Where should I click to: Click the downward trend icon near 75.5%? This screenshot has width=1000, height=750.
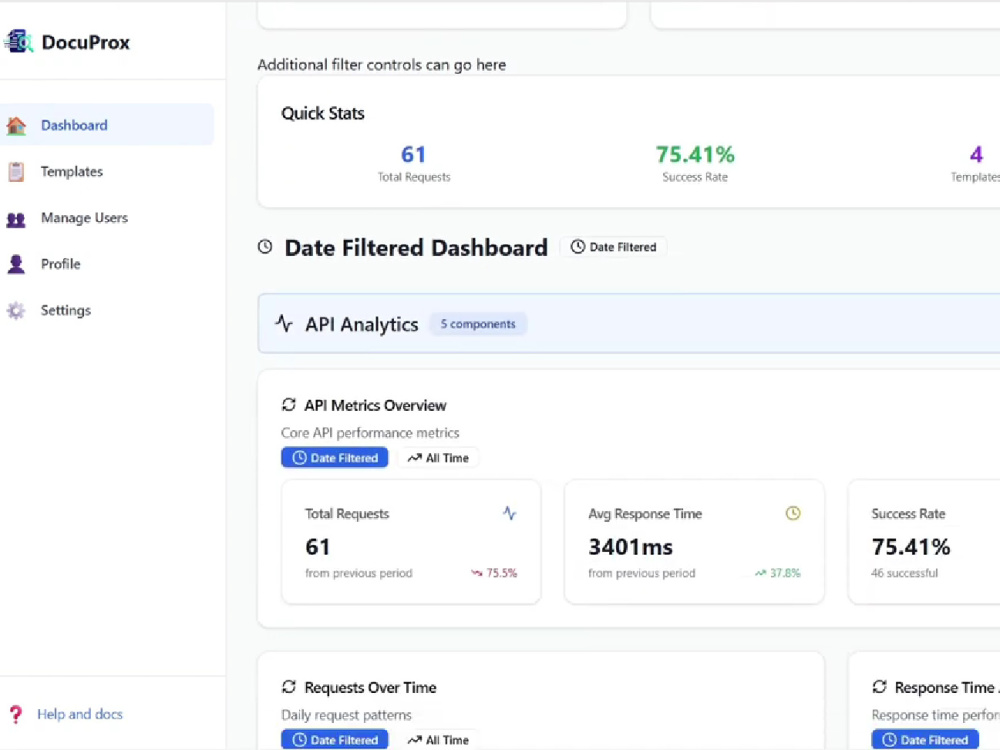[476, 573]
